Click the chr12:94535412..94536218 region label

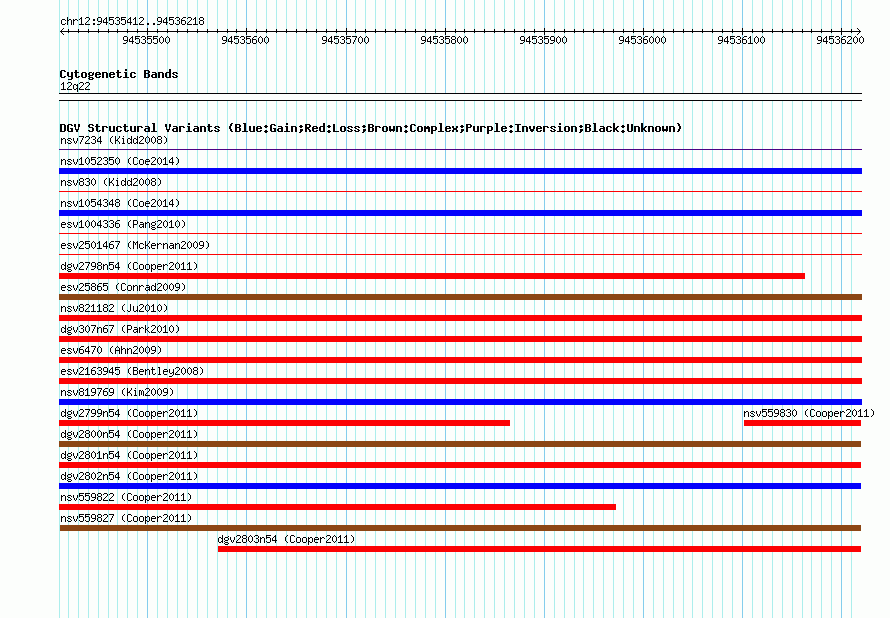[x=132, y=21]
